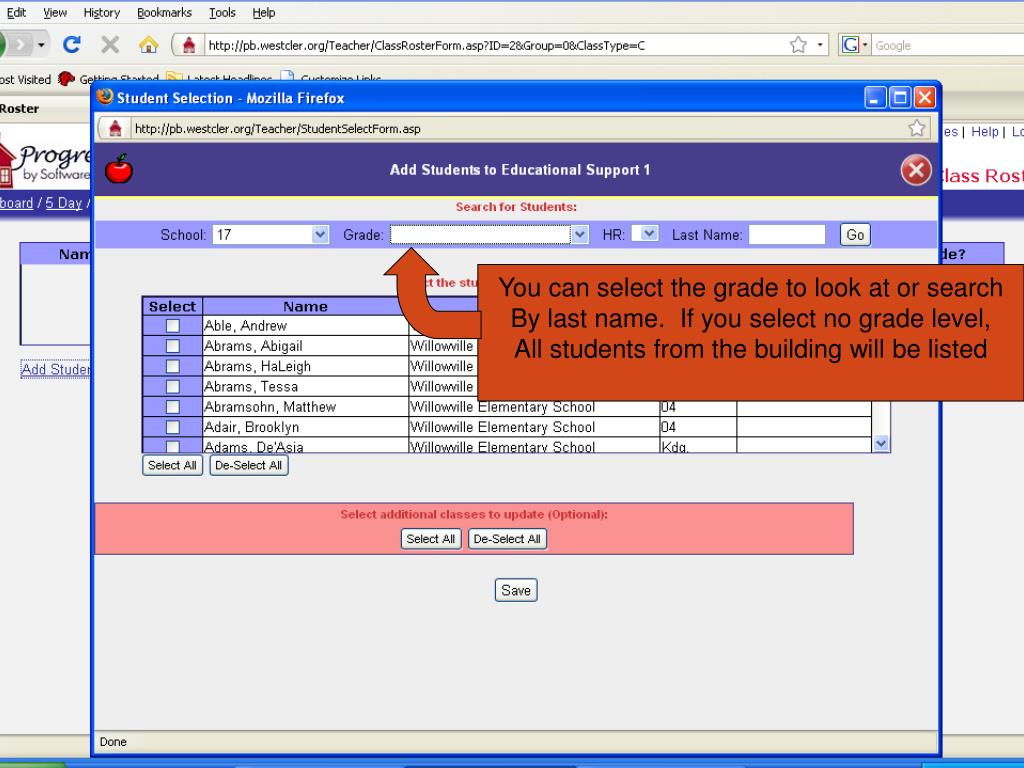Open the School dropdown showing 17

pyautogui.click(x=270, y=234)
